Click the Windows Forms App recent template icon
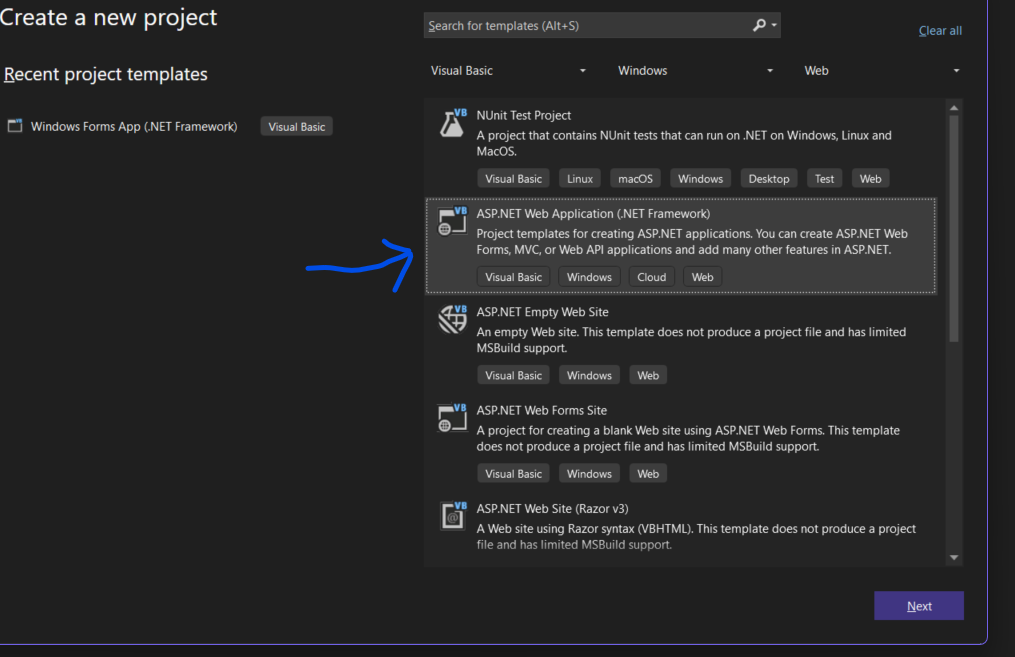Image resolution: width=1015 pixels, height=657 pixels. tap(15, 126)
